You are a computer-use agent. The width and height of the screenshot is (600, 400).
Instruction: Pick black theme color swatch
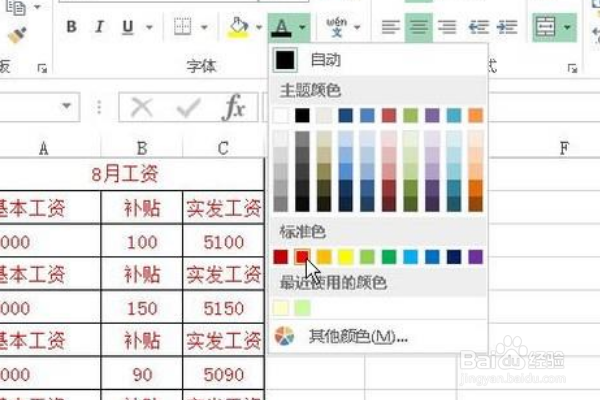pyautogui.click(x=302, y=116)
